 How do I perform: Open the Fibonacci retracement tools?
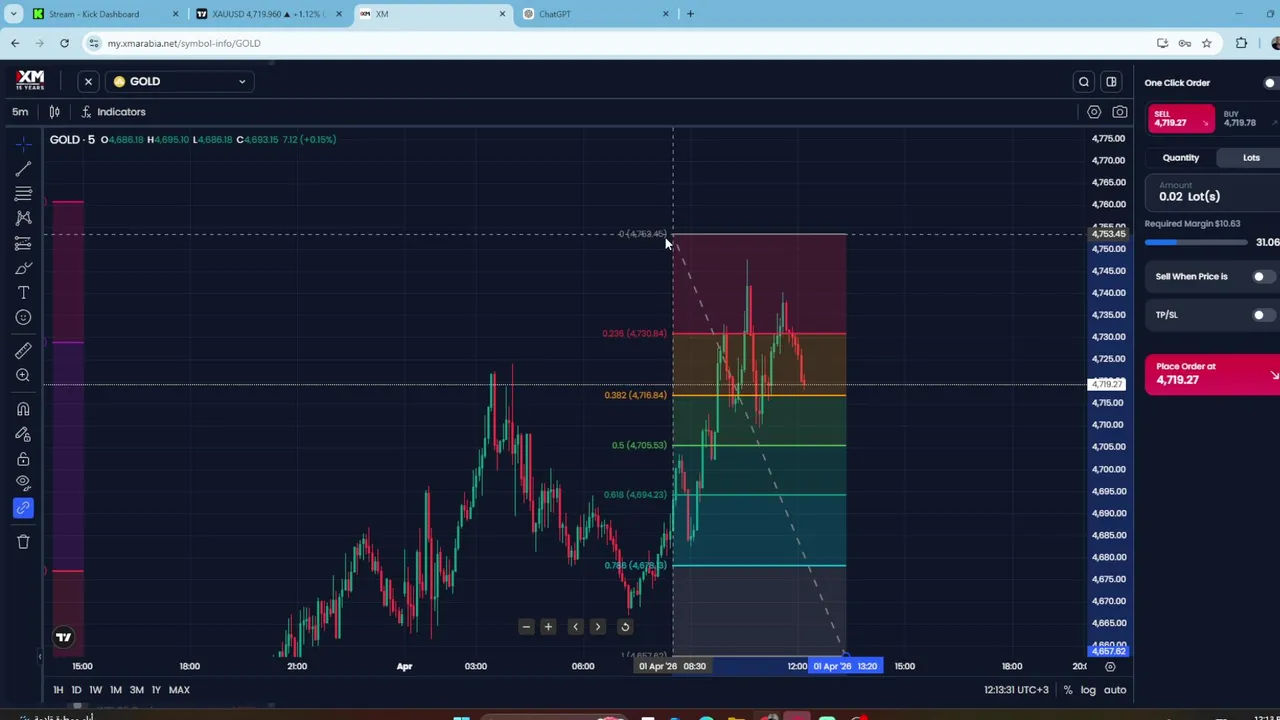(23, 194)
